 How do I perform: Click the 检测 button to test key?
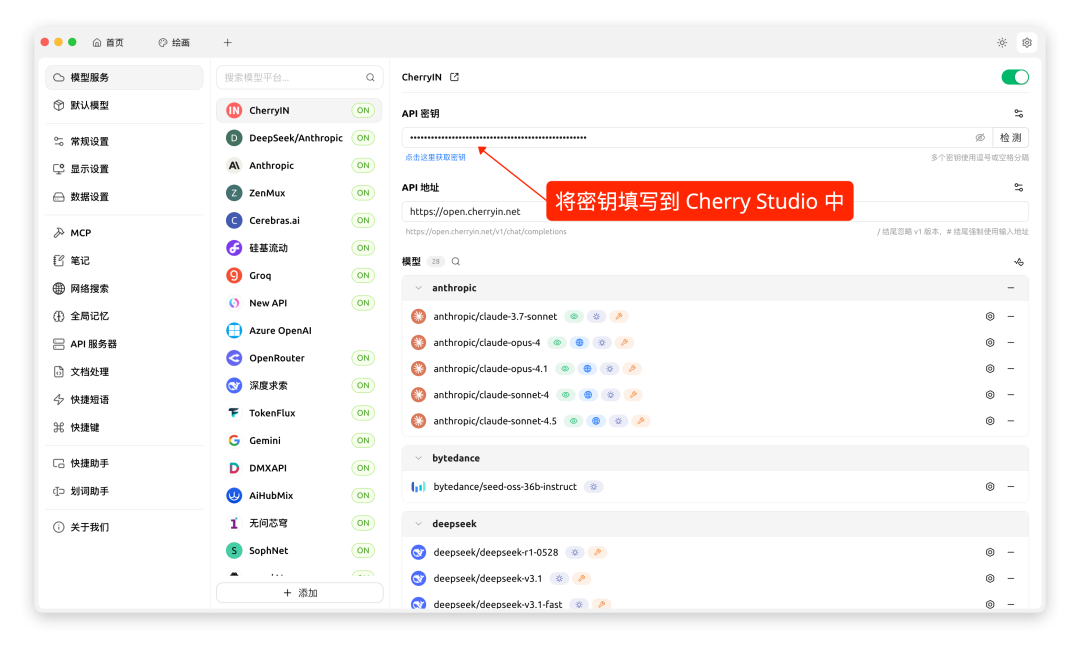click(1010, 138)
